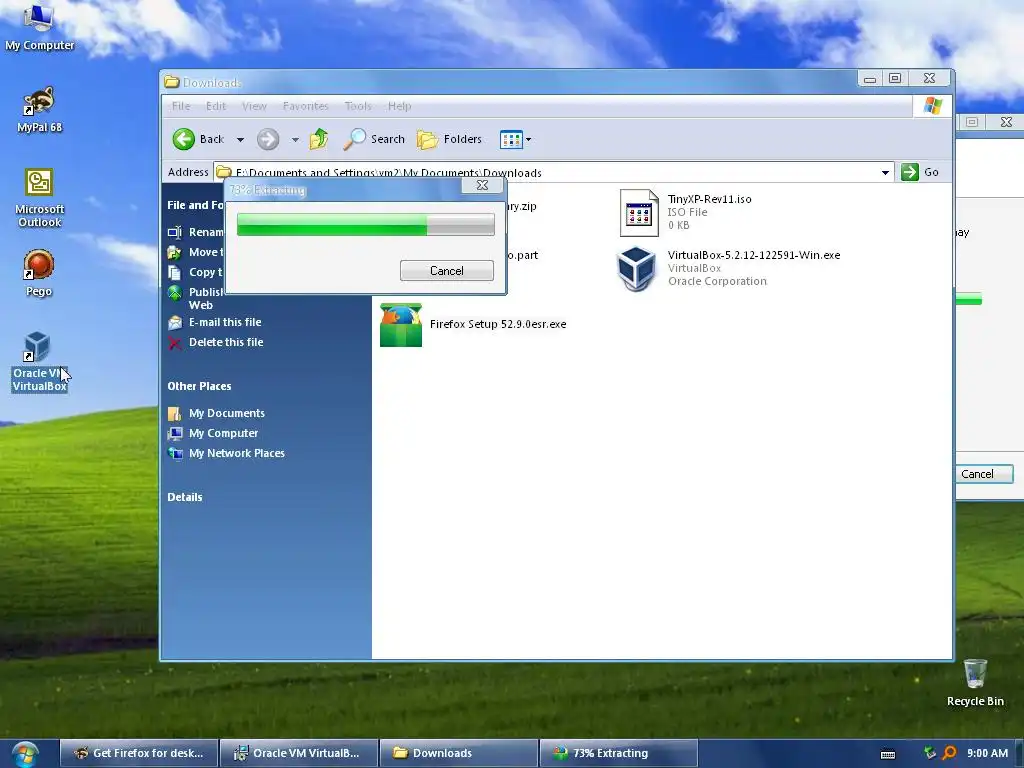Switch to Downloads taskbar button
This screenshot has width=1024, height=768.
458,753
